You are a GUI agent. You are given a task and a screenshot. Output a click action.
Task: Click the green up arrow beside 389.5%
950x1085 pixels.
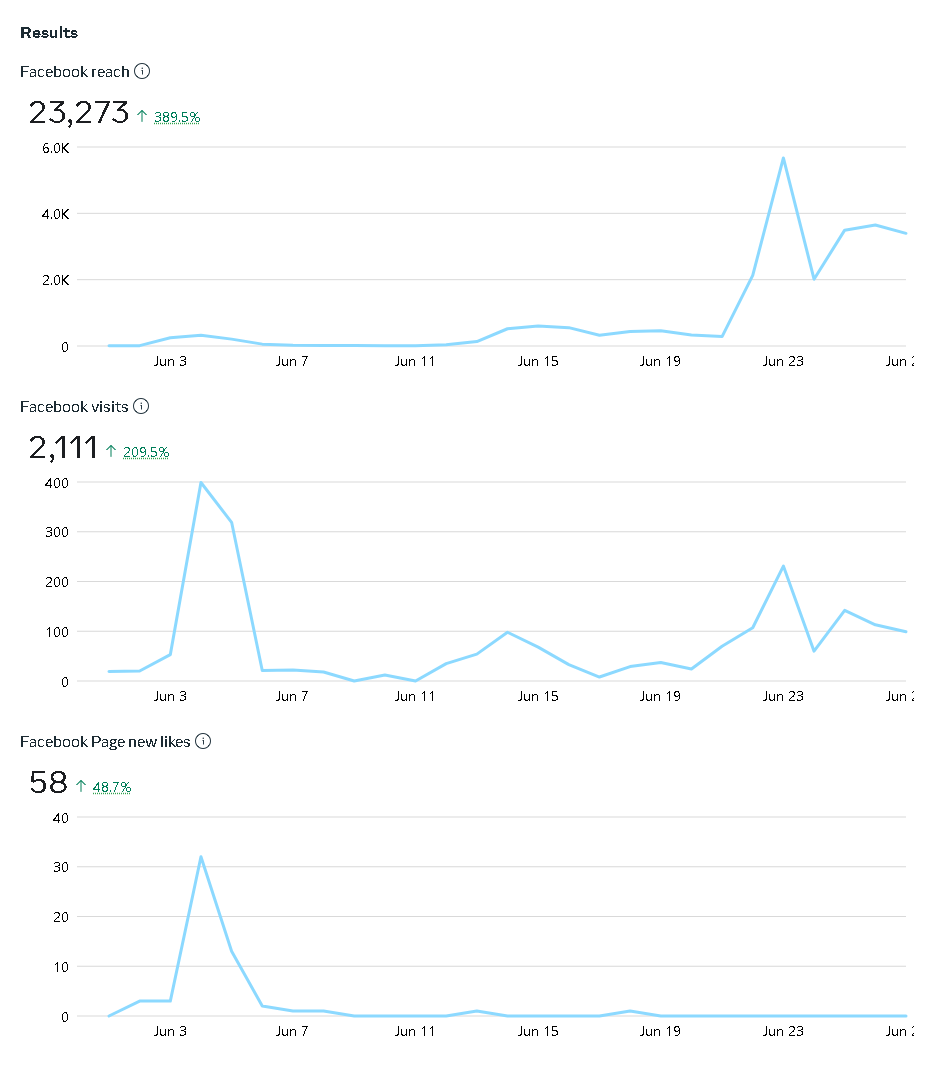point(142,117)
